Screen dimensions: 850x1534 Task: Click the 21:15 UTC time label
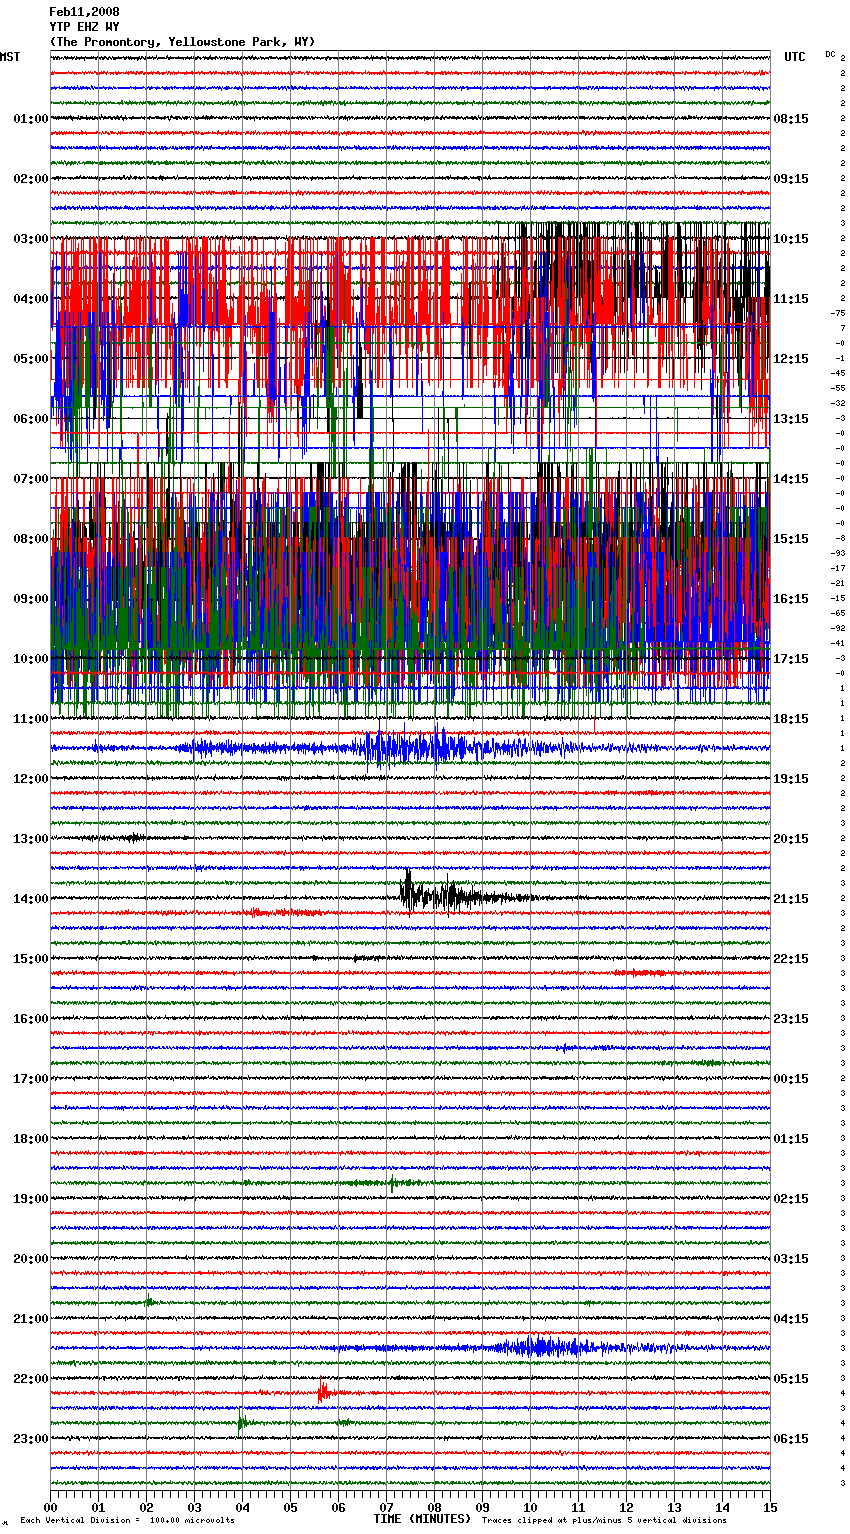791,899
